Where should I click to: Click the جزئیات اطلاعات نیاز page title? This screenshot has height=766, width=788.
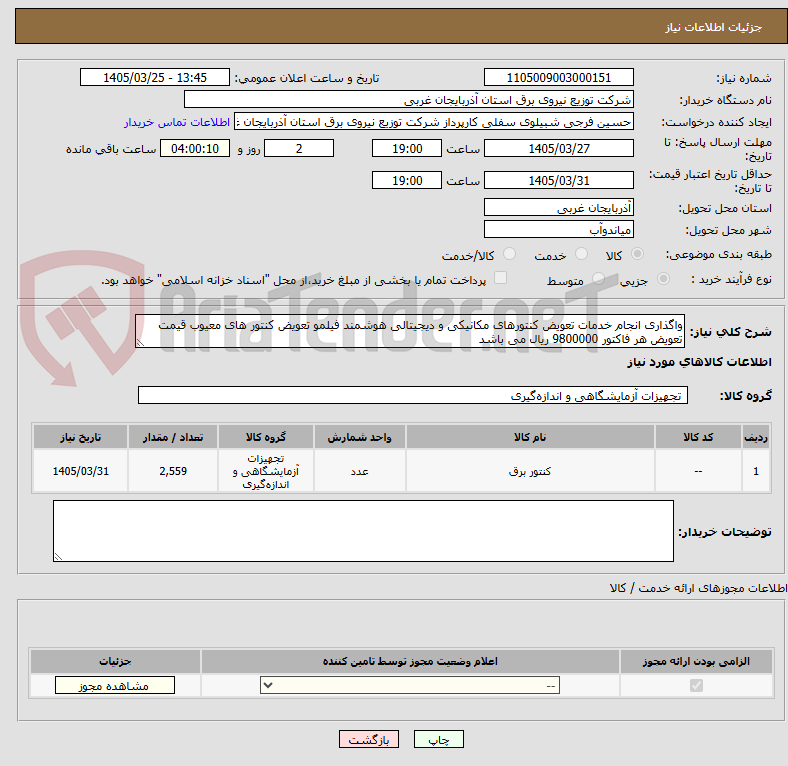point(714,27)
